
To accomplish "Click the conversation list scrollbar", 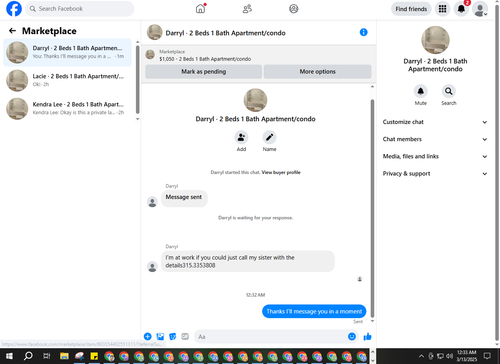I will click(137, 80).
